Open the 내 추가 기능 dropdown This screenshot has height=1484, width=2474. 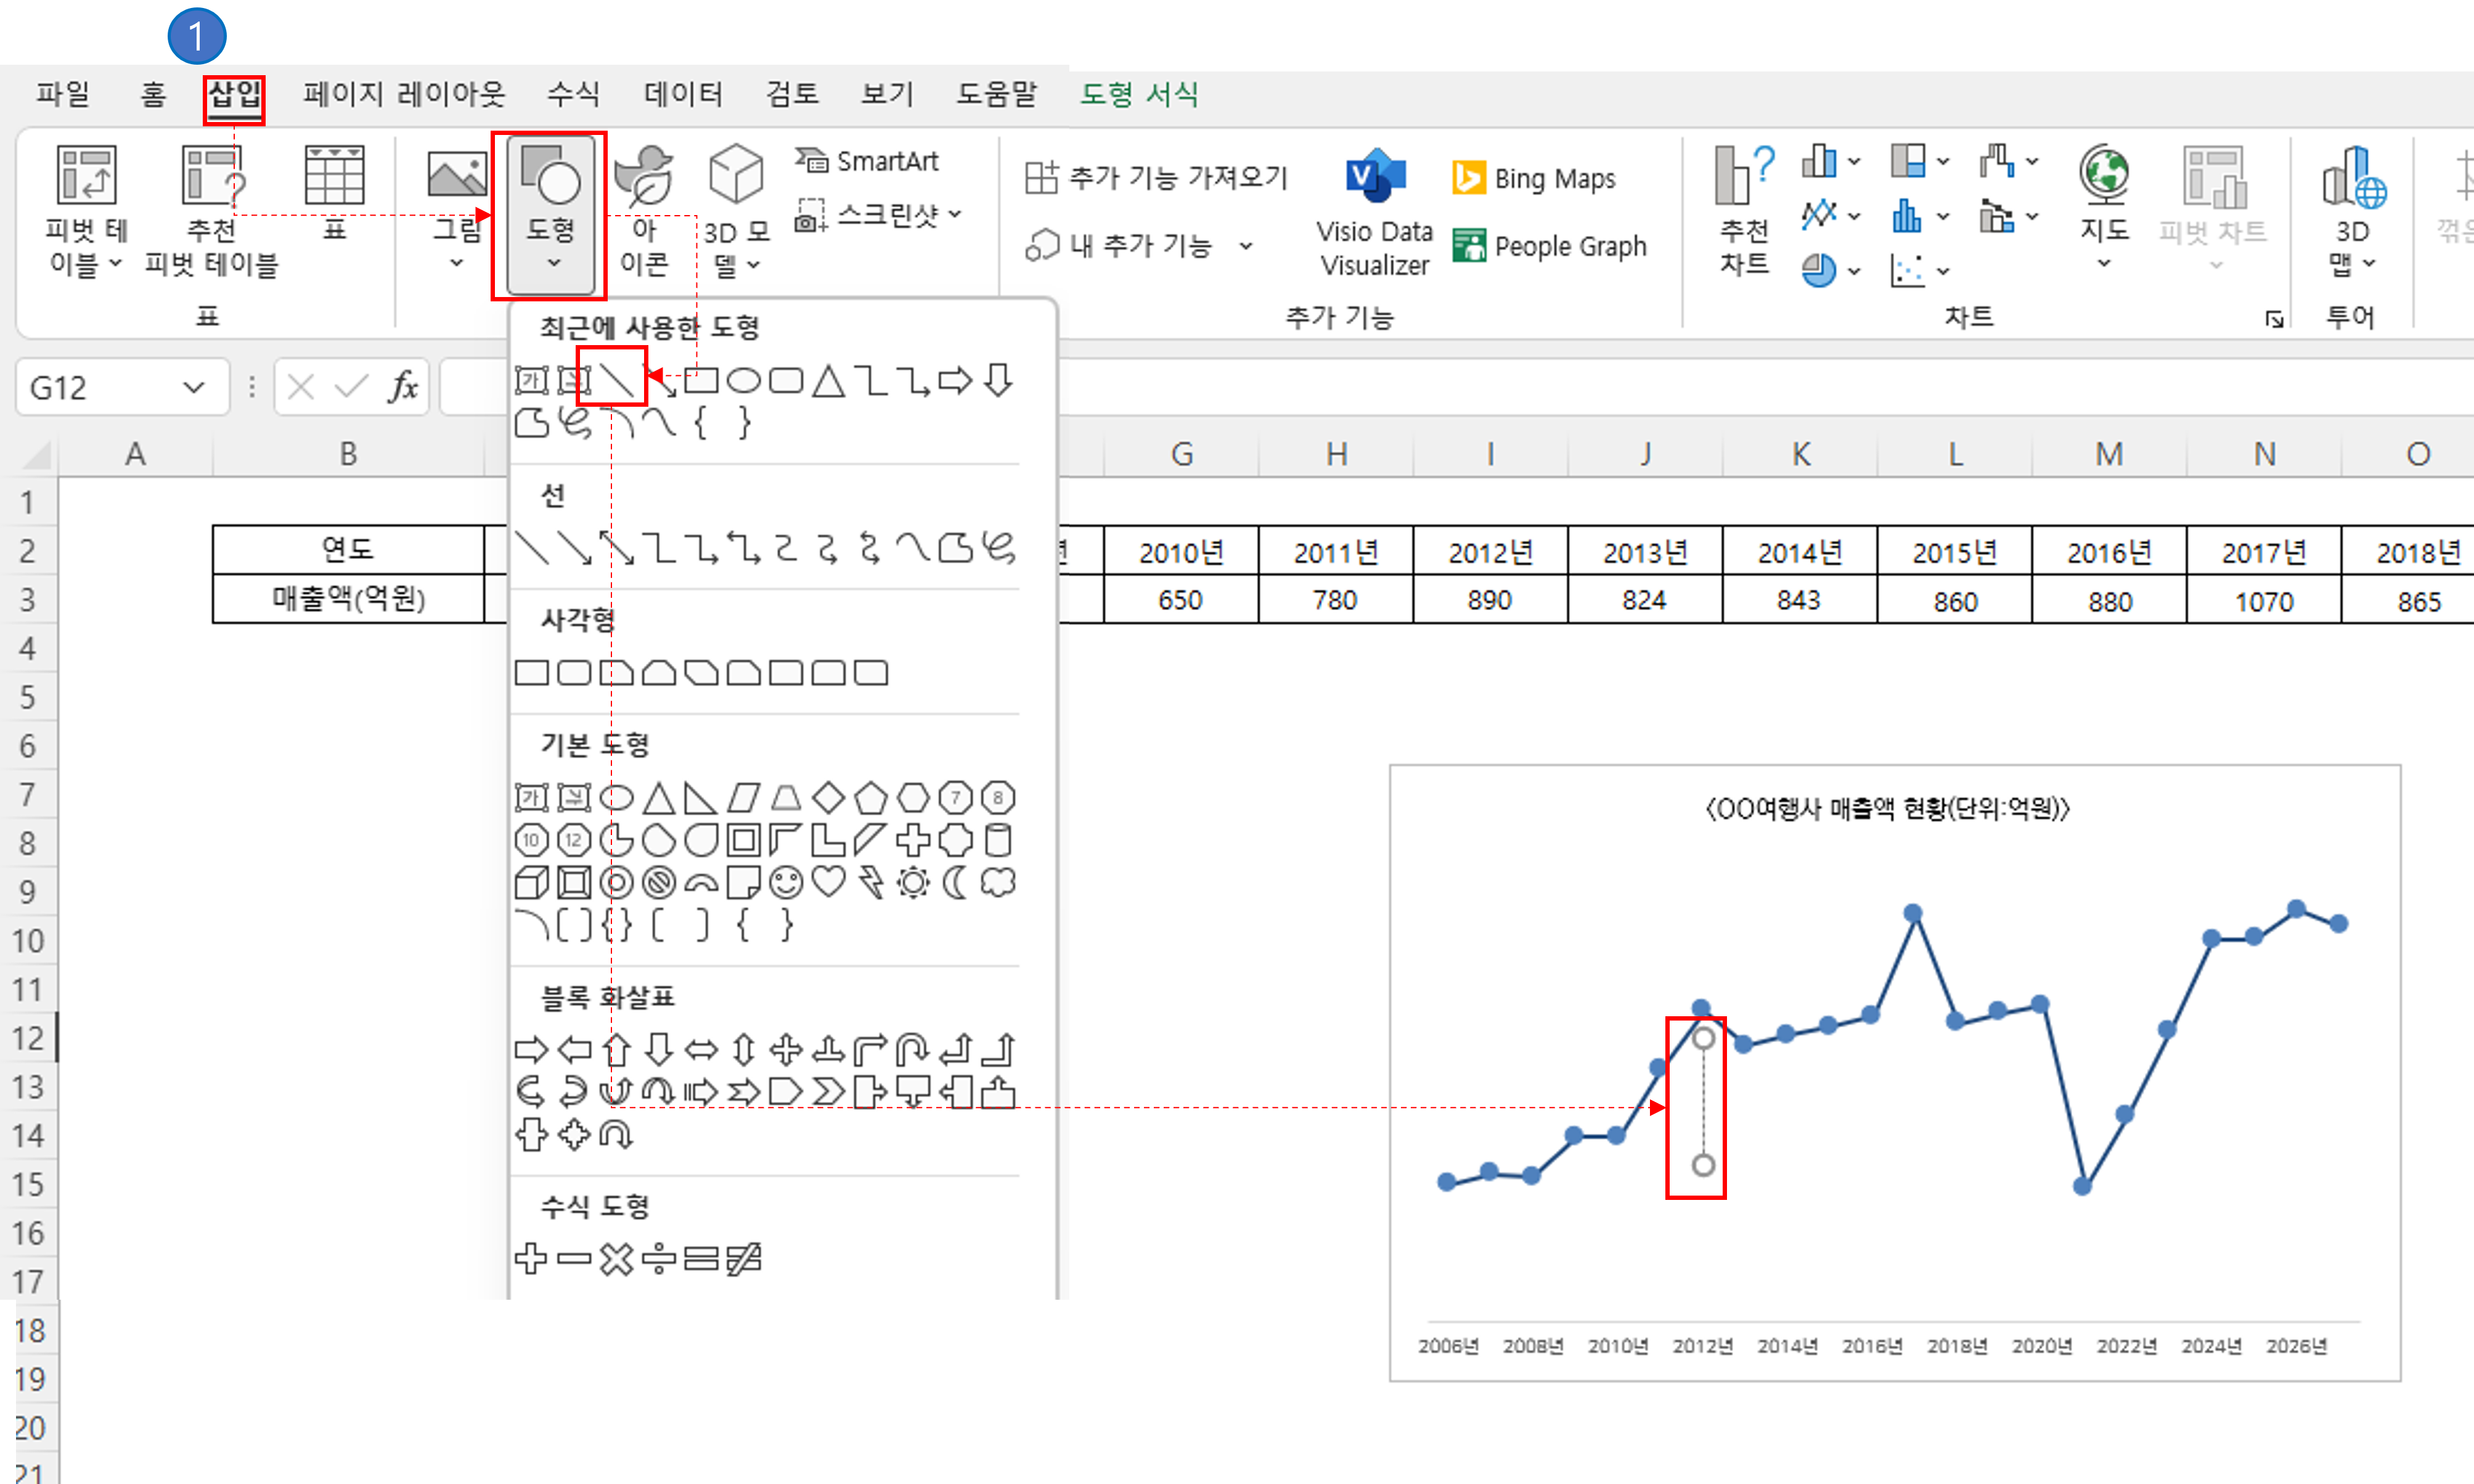(x=1246, y=246)
